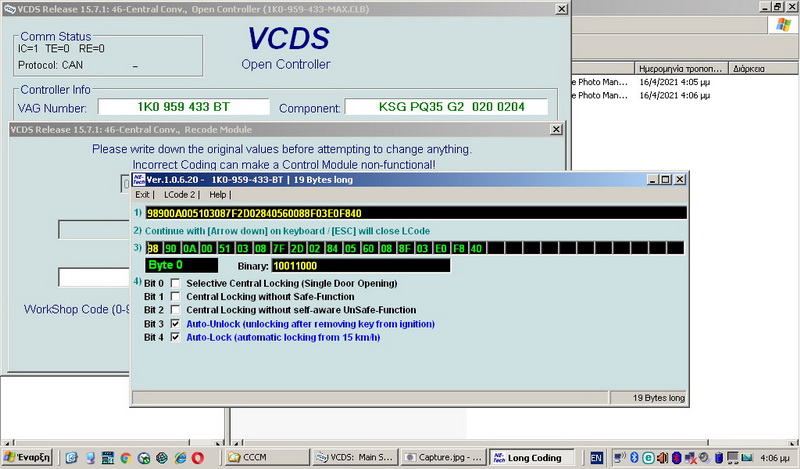Switch to Capture.jpg in the taskbar

pos(443,457)
